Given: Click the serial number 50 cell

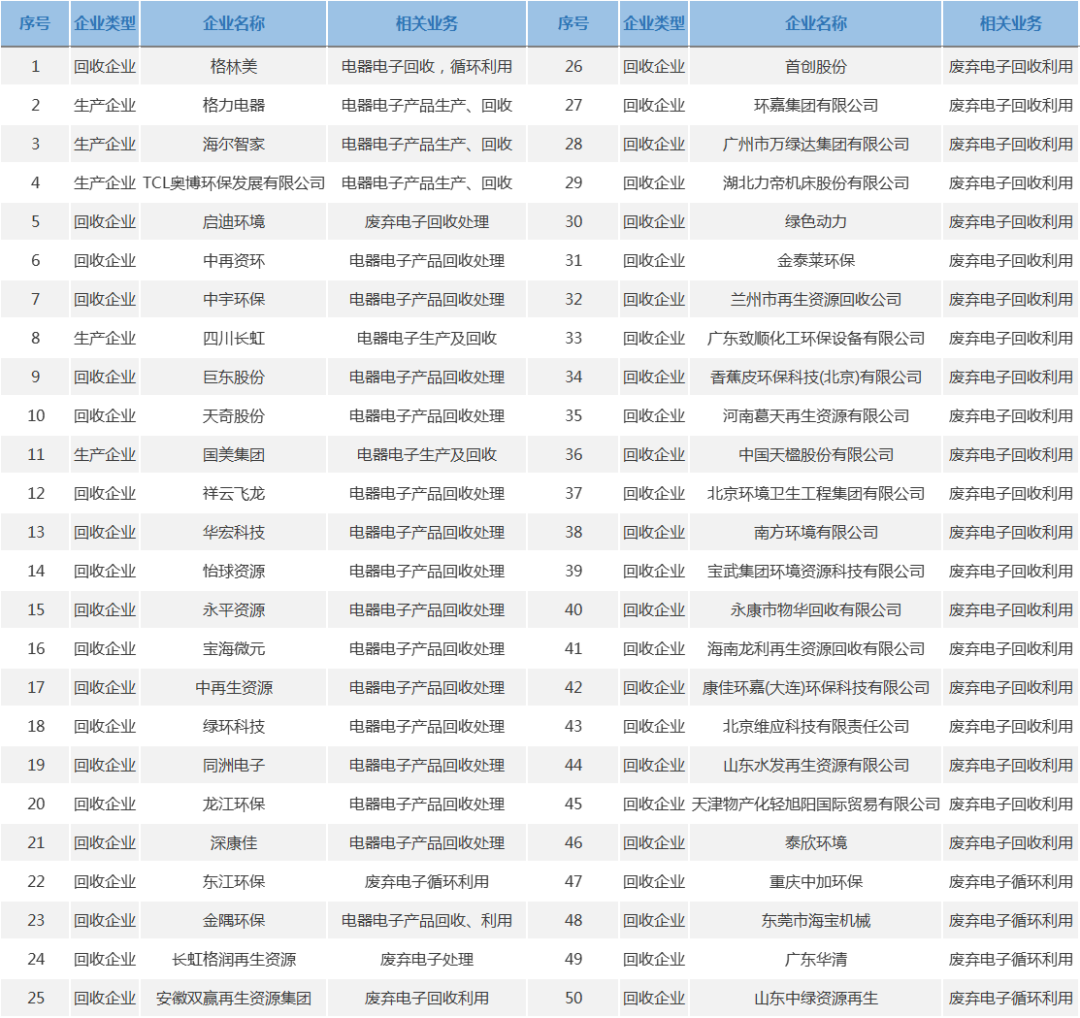Looking at the screenshot, I should pos(573,998).
